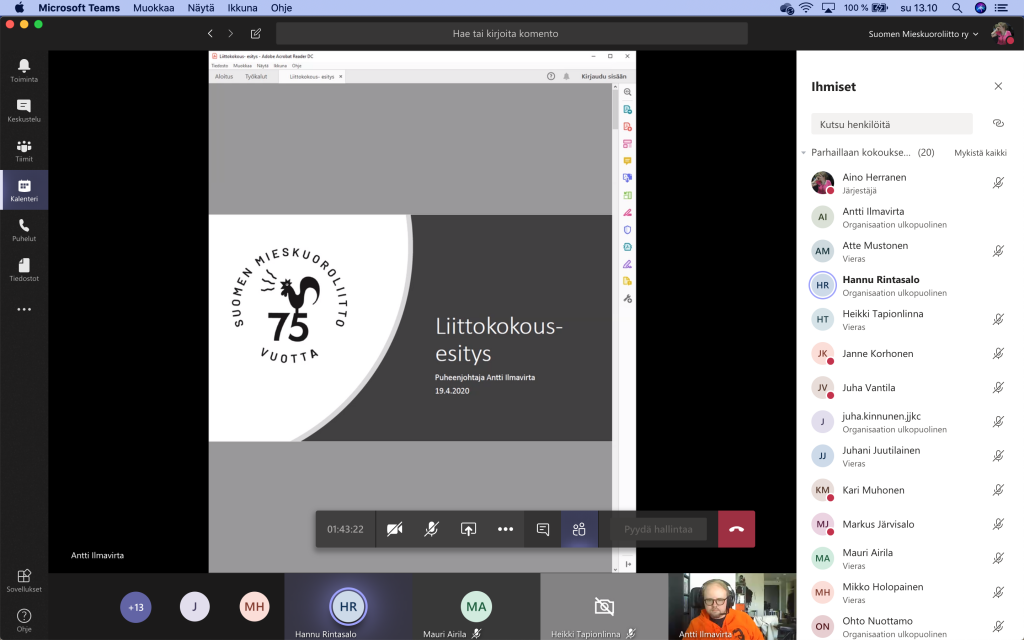Click the Pyydä hallintaa button
1024x640 pixels.
[x=658, y=529]
